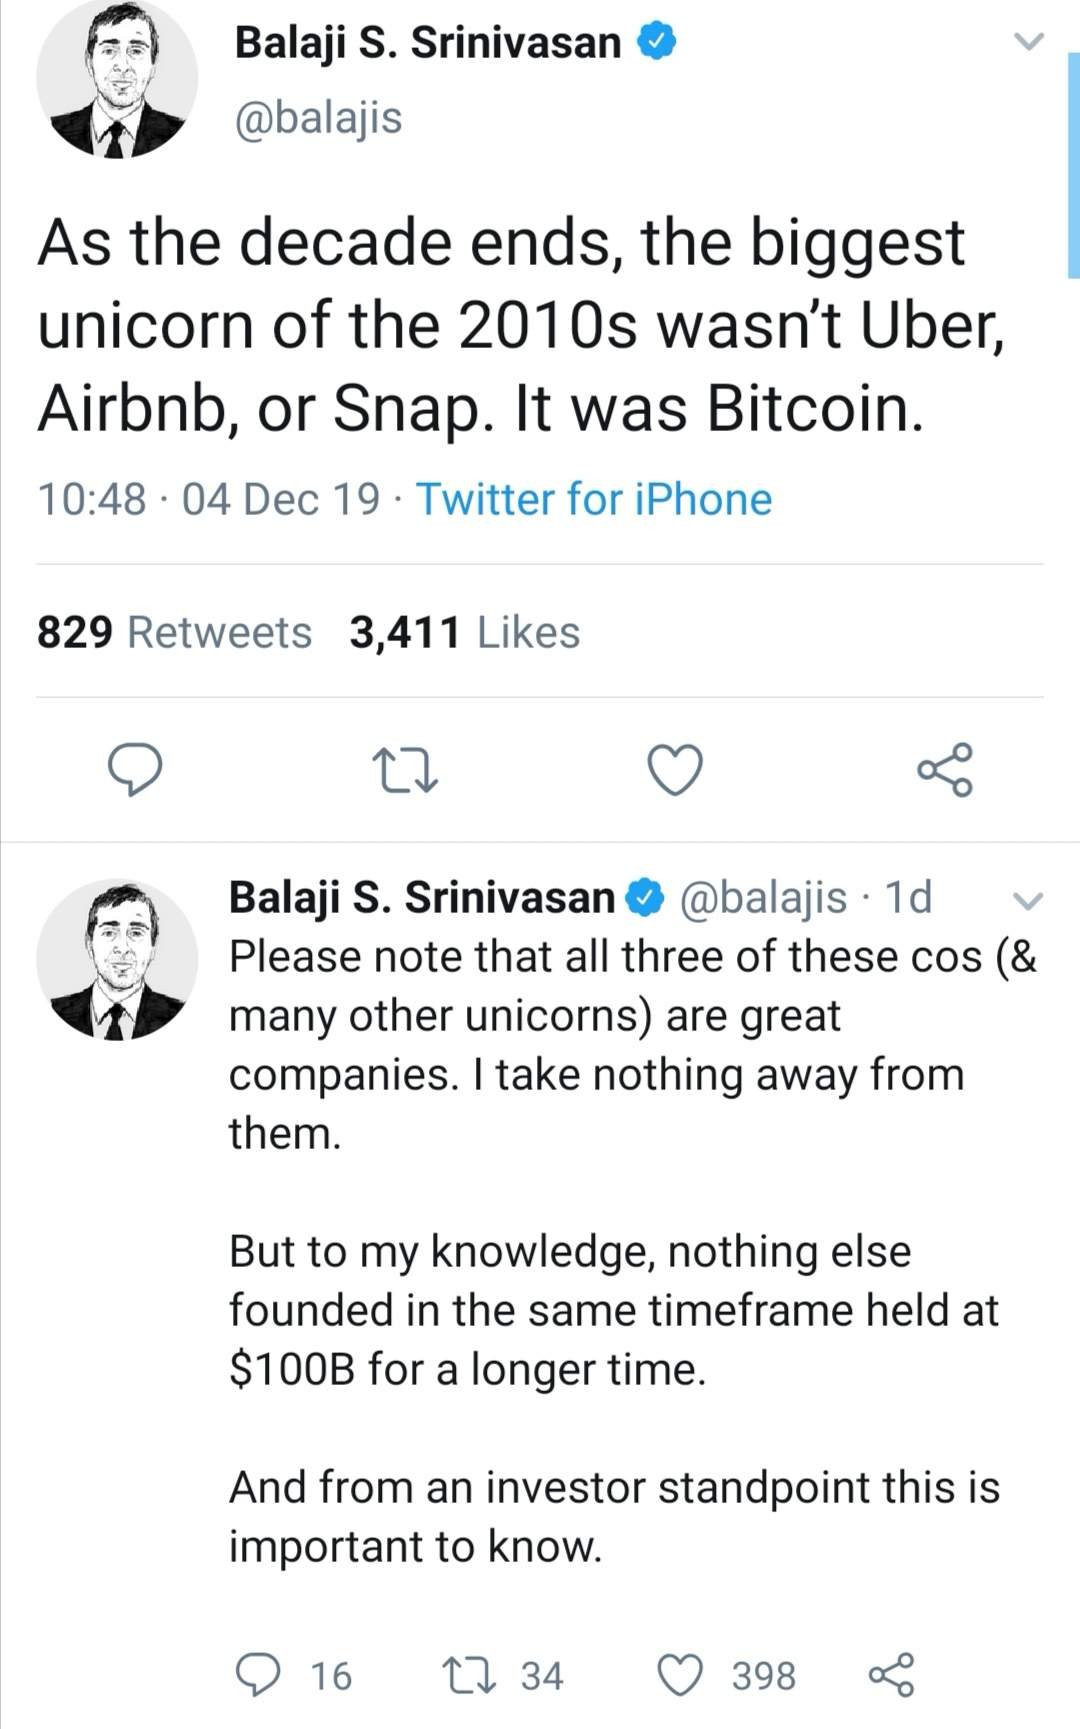
Task: Open the reply author's avatar
Action: (x=117, y=960)
